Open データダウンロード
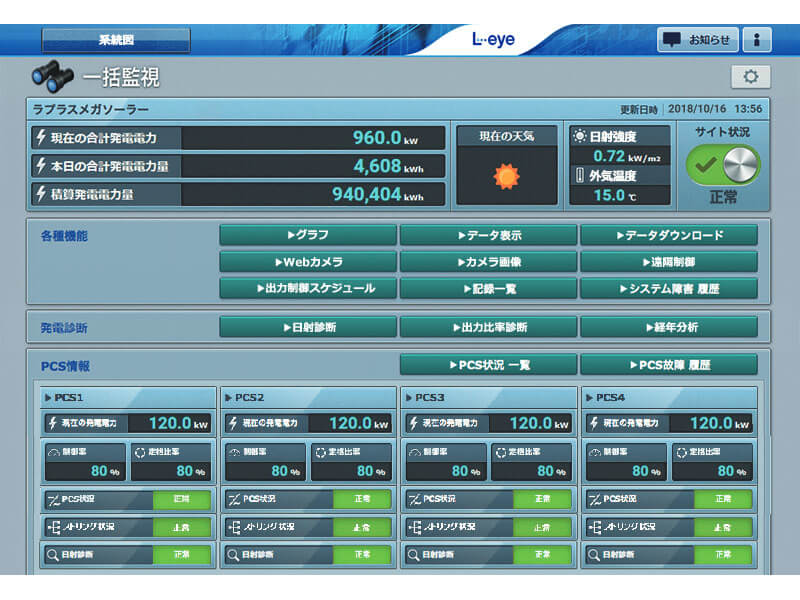Viewport: 800px width, 600px height. (668, 235)
